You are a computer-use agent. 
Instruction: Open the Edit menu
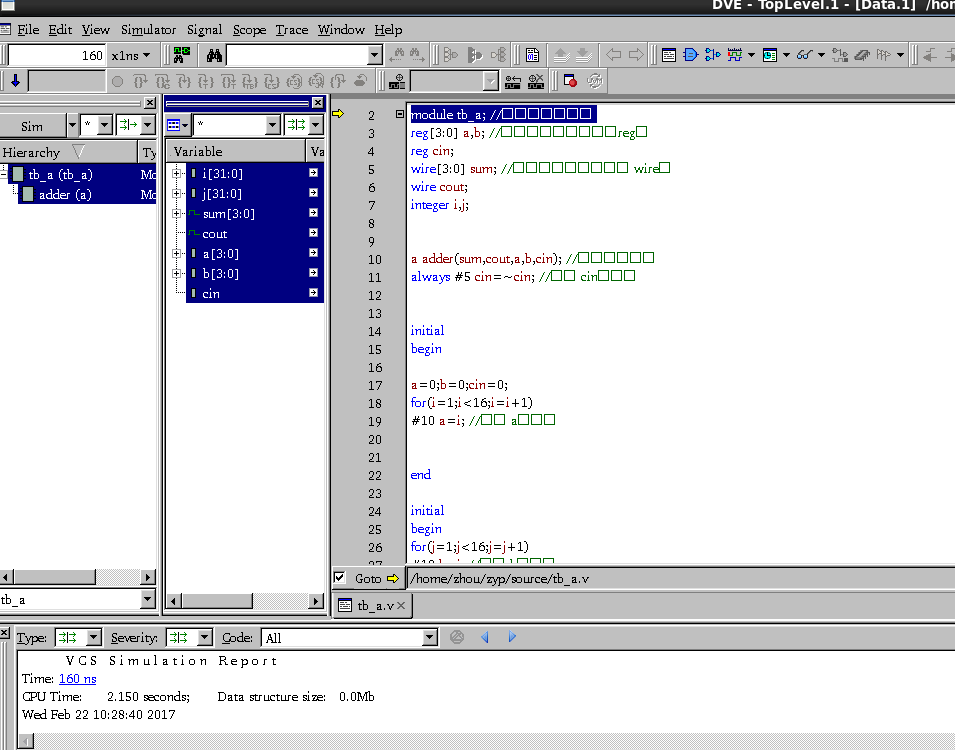click(60, 30)
